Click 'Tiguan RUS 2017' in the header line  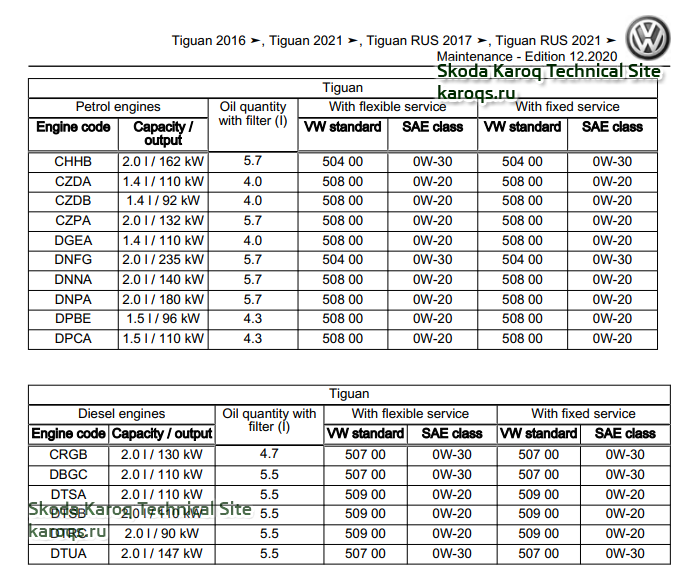(419, 40)
